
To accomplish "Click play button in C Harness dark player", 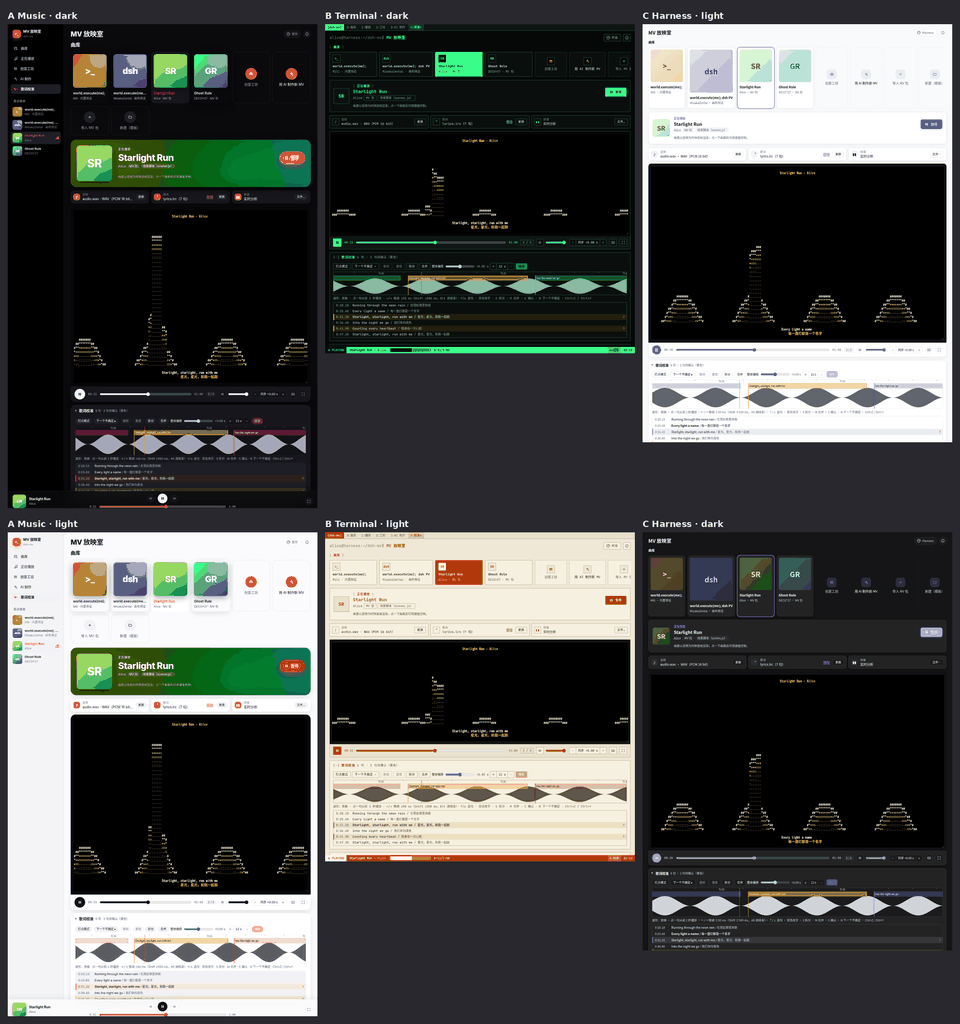I will click(x=656, y=858).
